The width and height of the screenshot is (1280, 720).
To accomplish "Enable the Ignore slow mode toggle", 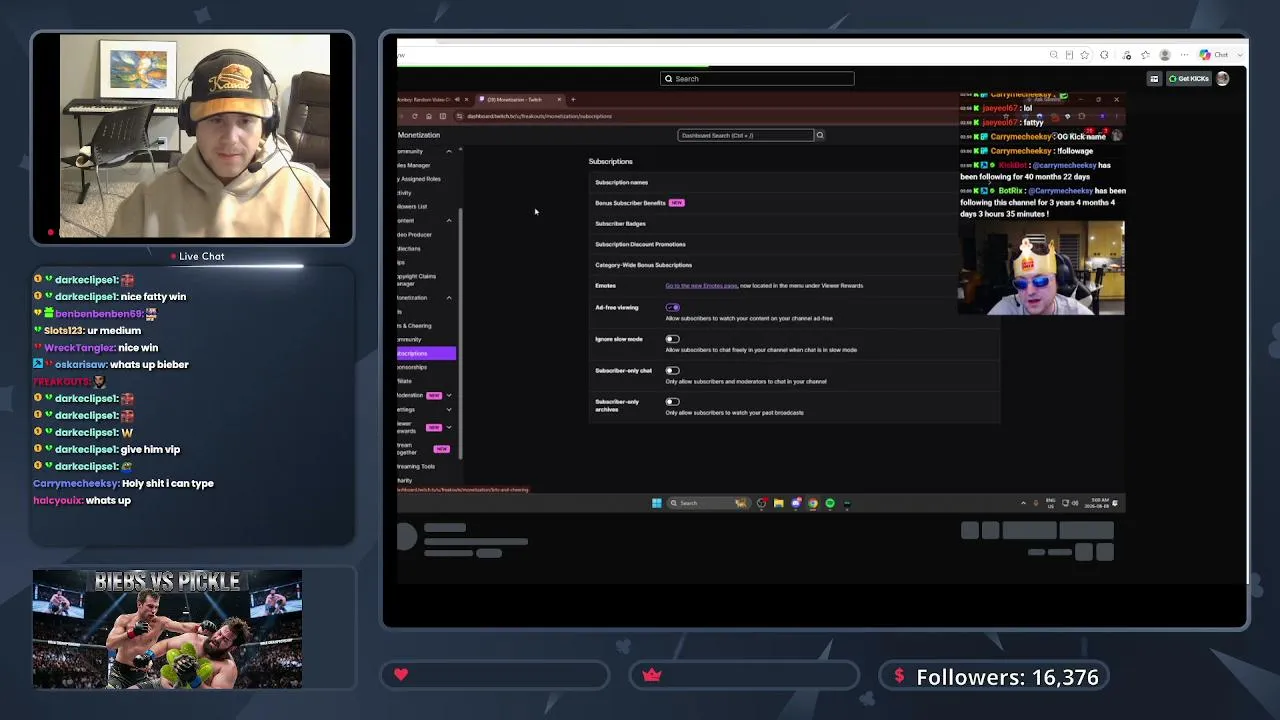I will point(672,339).
